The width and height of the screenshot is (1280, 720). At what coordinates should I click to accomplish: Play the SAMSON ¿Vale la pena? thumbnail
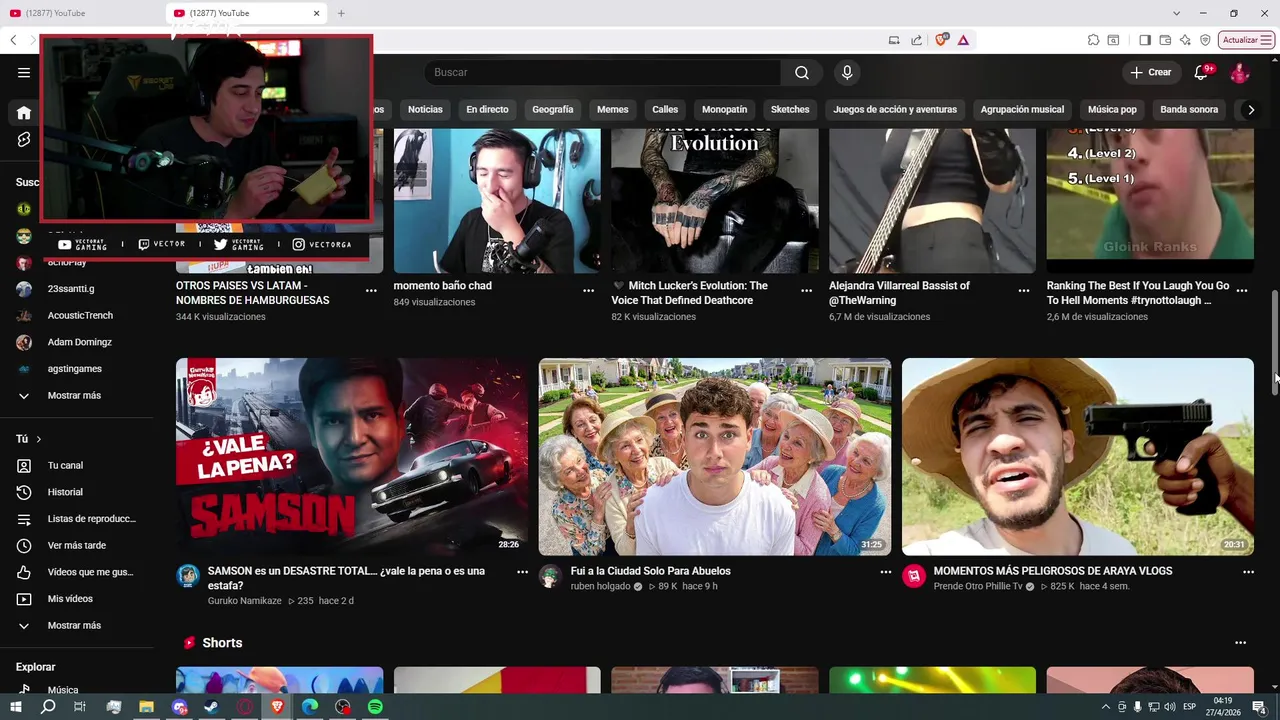tap(352, 456)
